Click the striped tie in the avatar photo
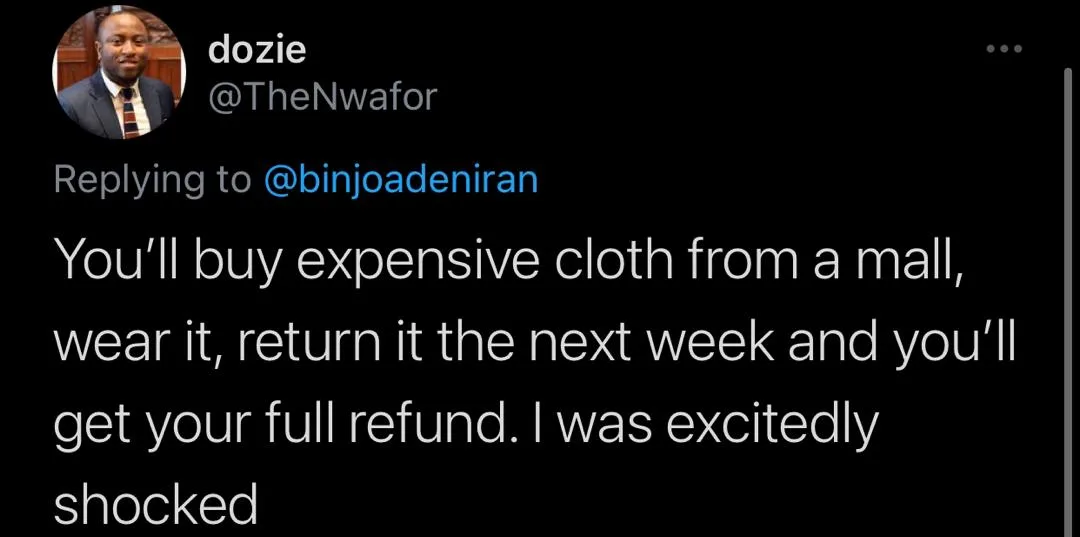Image resolution: width=1080 pixels, height=537 pixels. point(129,113)
